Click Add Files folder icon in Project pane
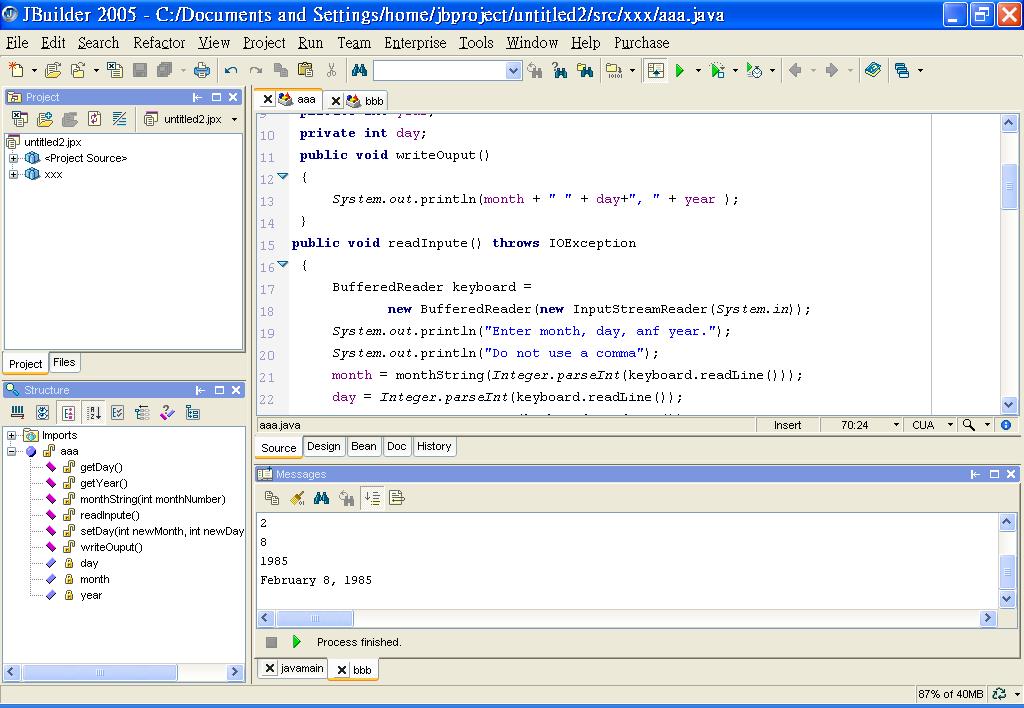Image resolution: width=1024 pixels, height=708 pixels. pos(44,119)
